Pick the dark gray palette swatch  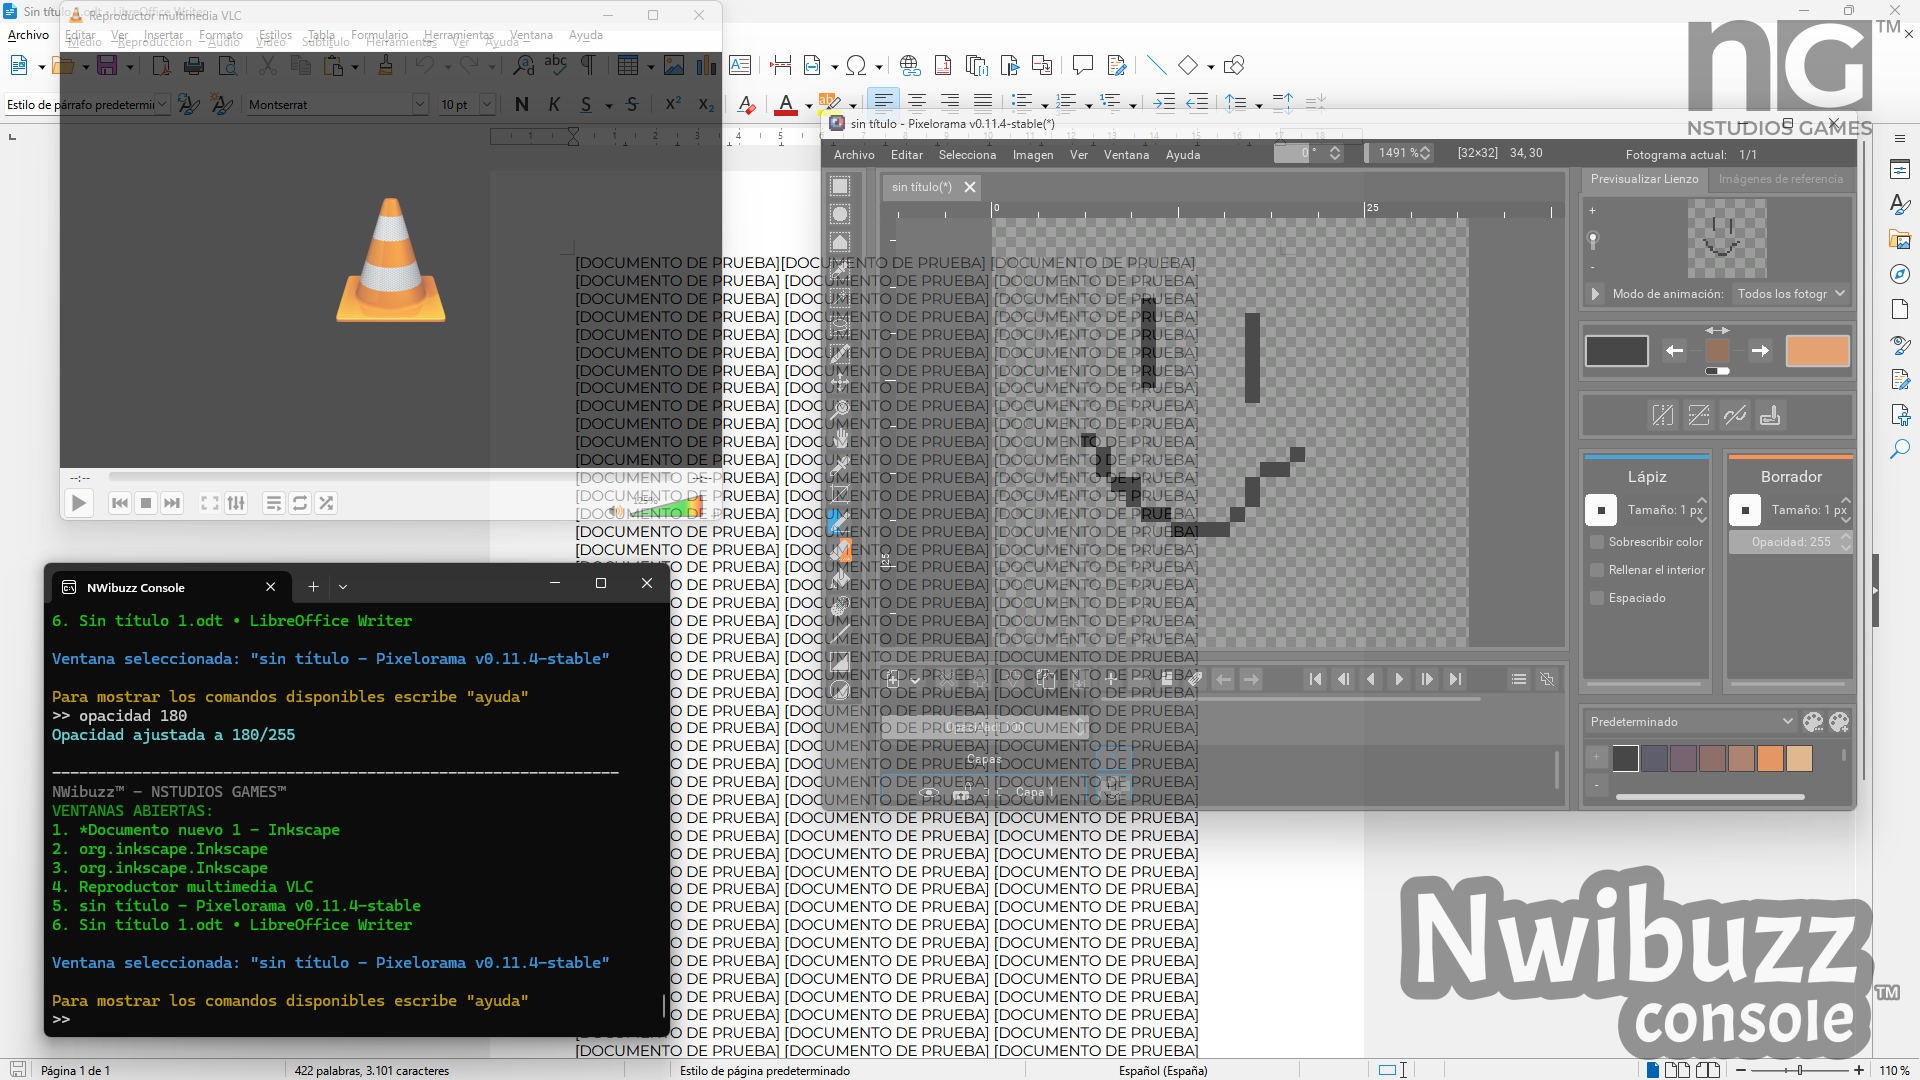[x=1625, y=759]
